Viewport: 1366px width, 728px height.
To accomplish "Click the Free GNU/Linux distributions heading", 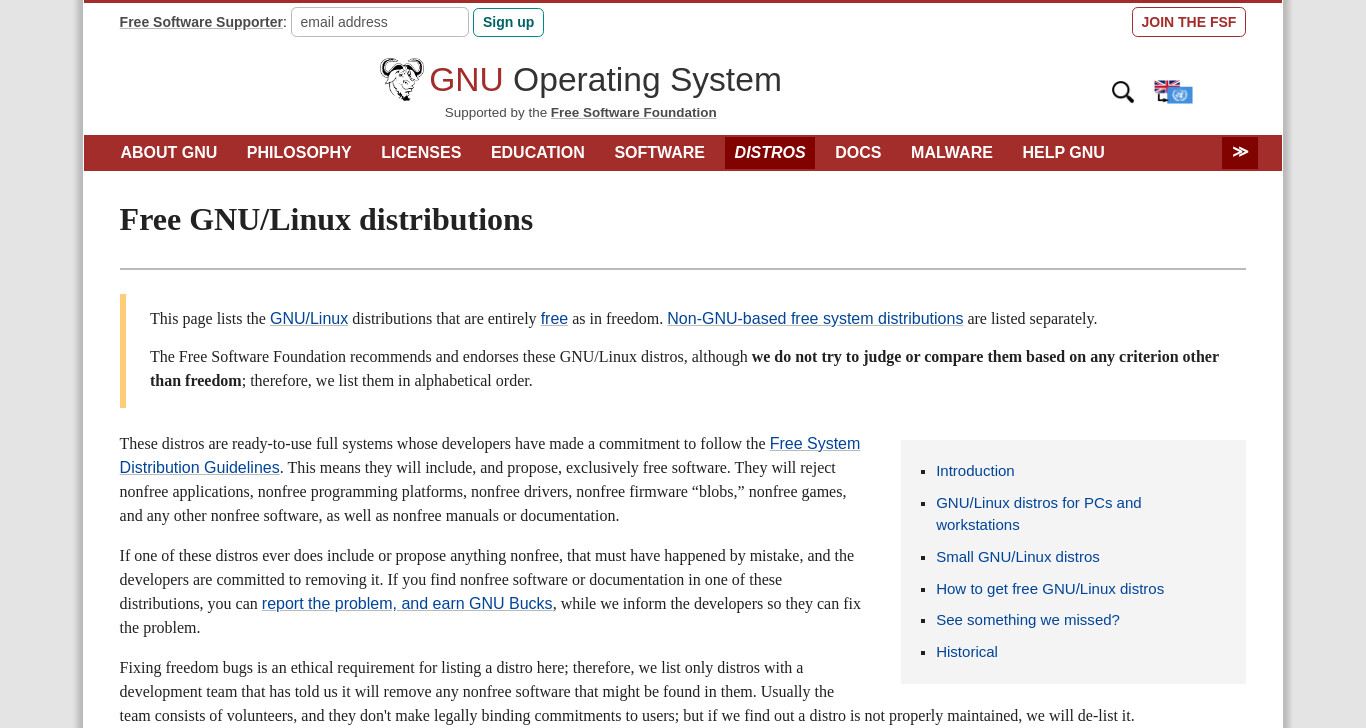I will click(326, 219).
